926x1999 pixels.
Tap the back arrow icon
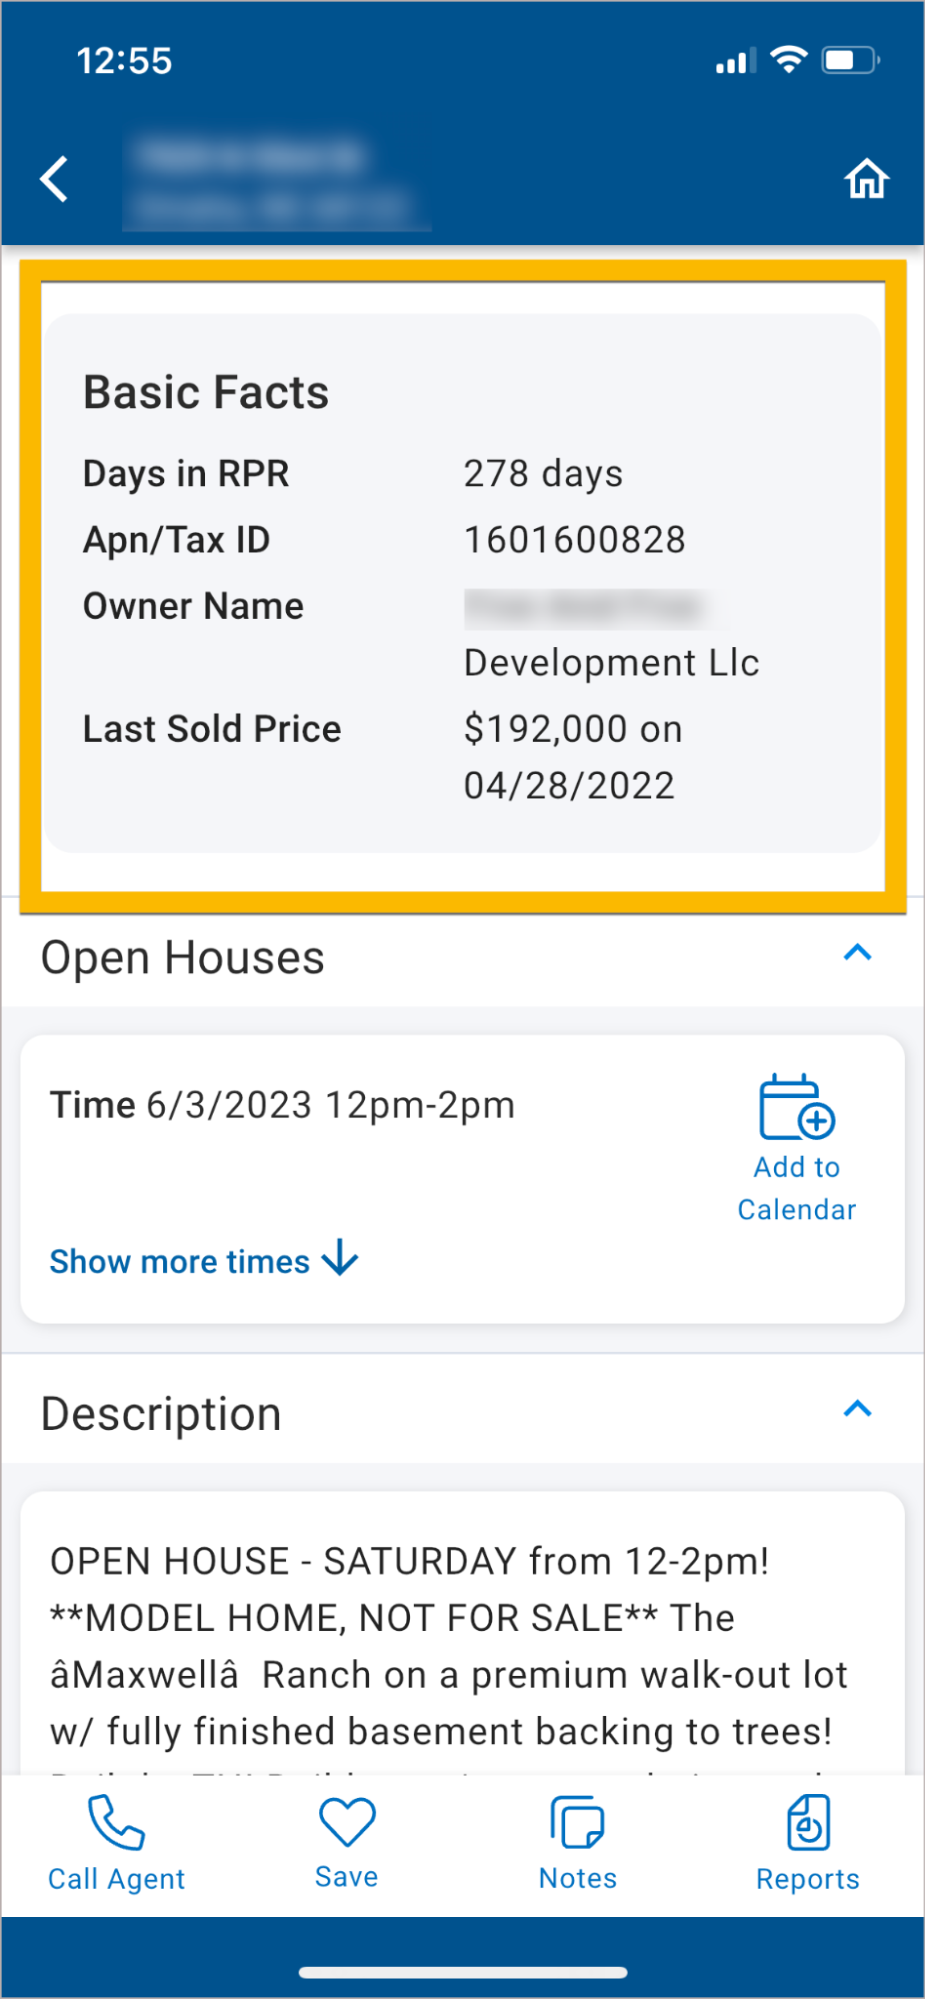55,180
